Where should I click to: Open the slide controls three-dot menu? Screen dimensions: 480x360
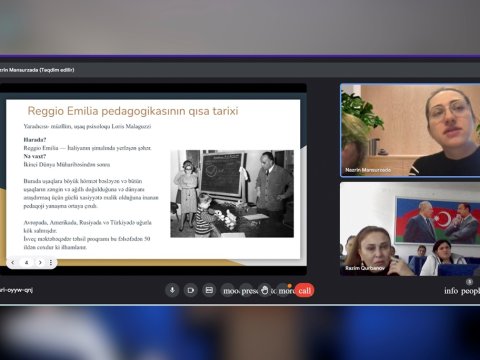(51, 263)
